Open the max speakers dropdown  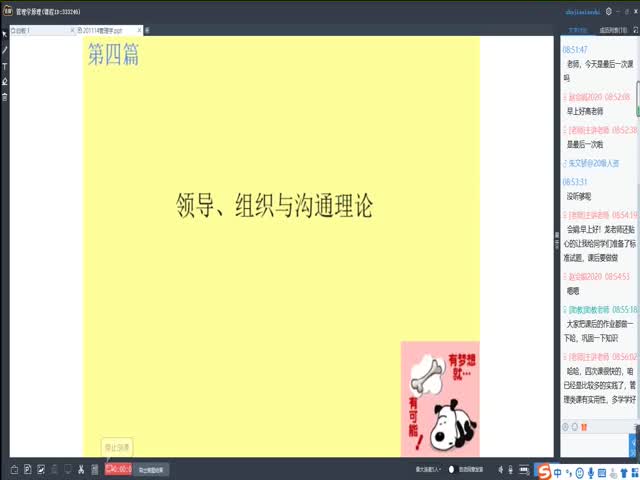428,470
